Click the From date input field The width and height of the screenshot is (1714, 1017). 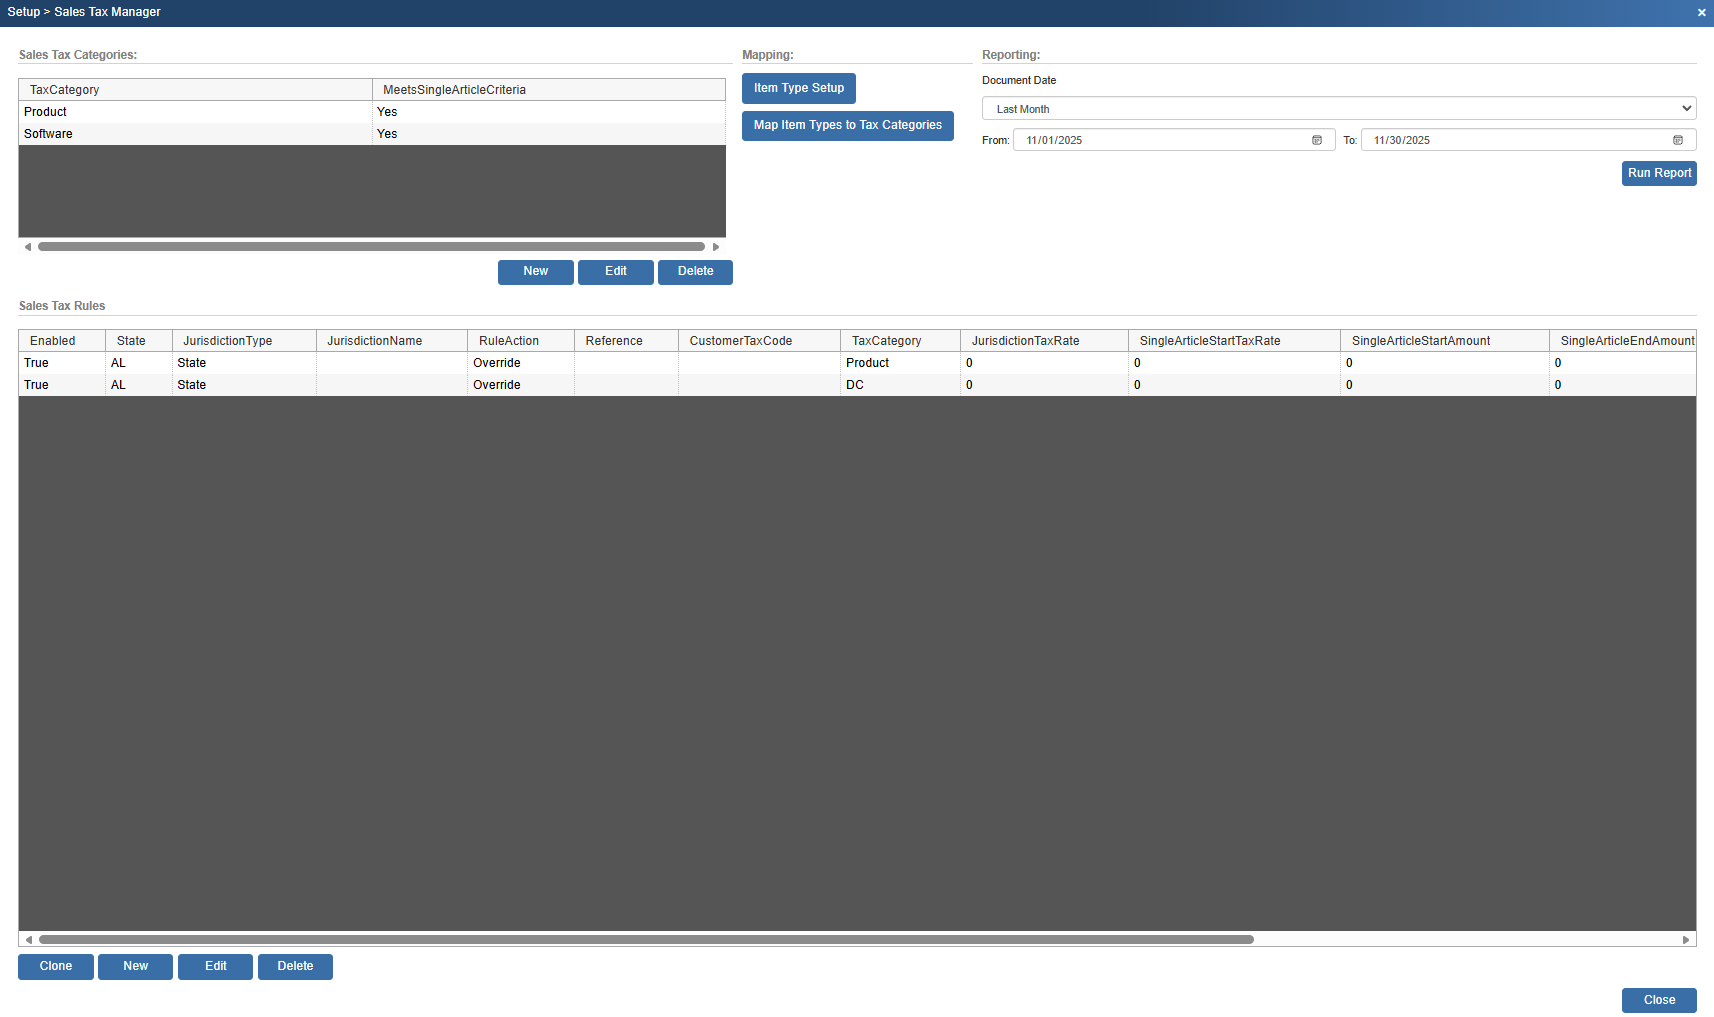click(x=1160, y=140)
